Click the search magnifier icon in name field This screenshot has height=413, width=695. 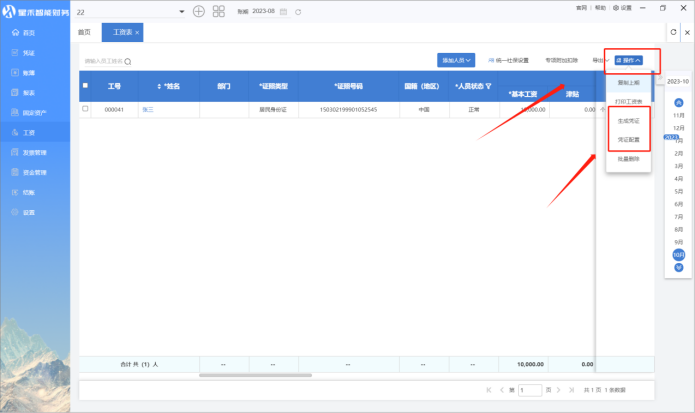coord(128,61)
